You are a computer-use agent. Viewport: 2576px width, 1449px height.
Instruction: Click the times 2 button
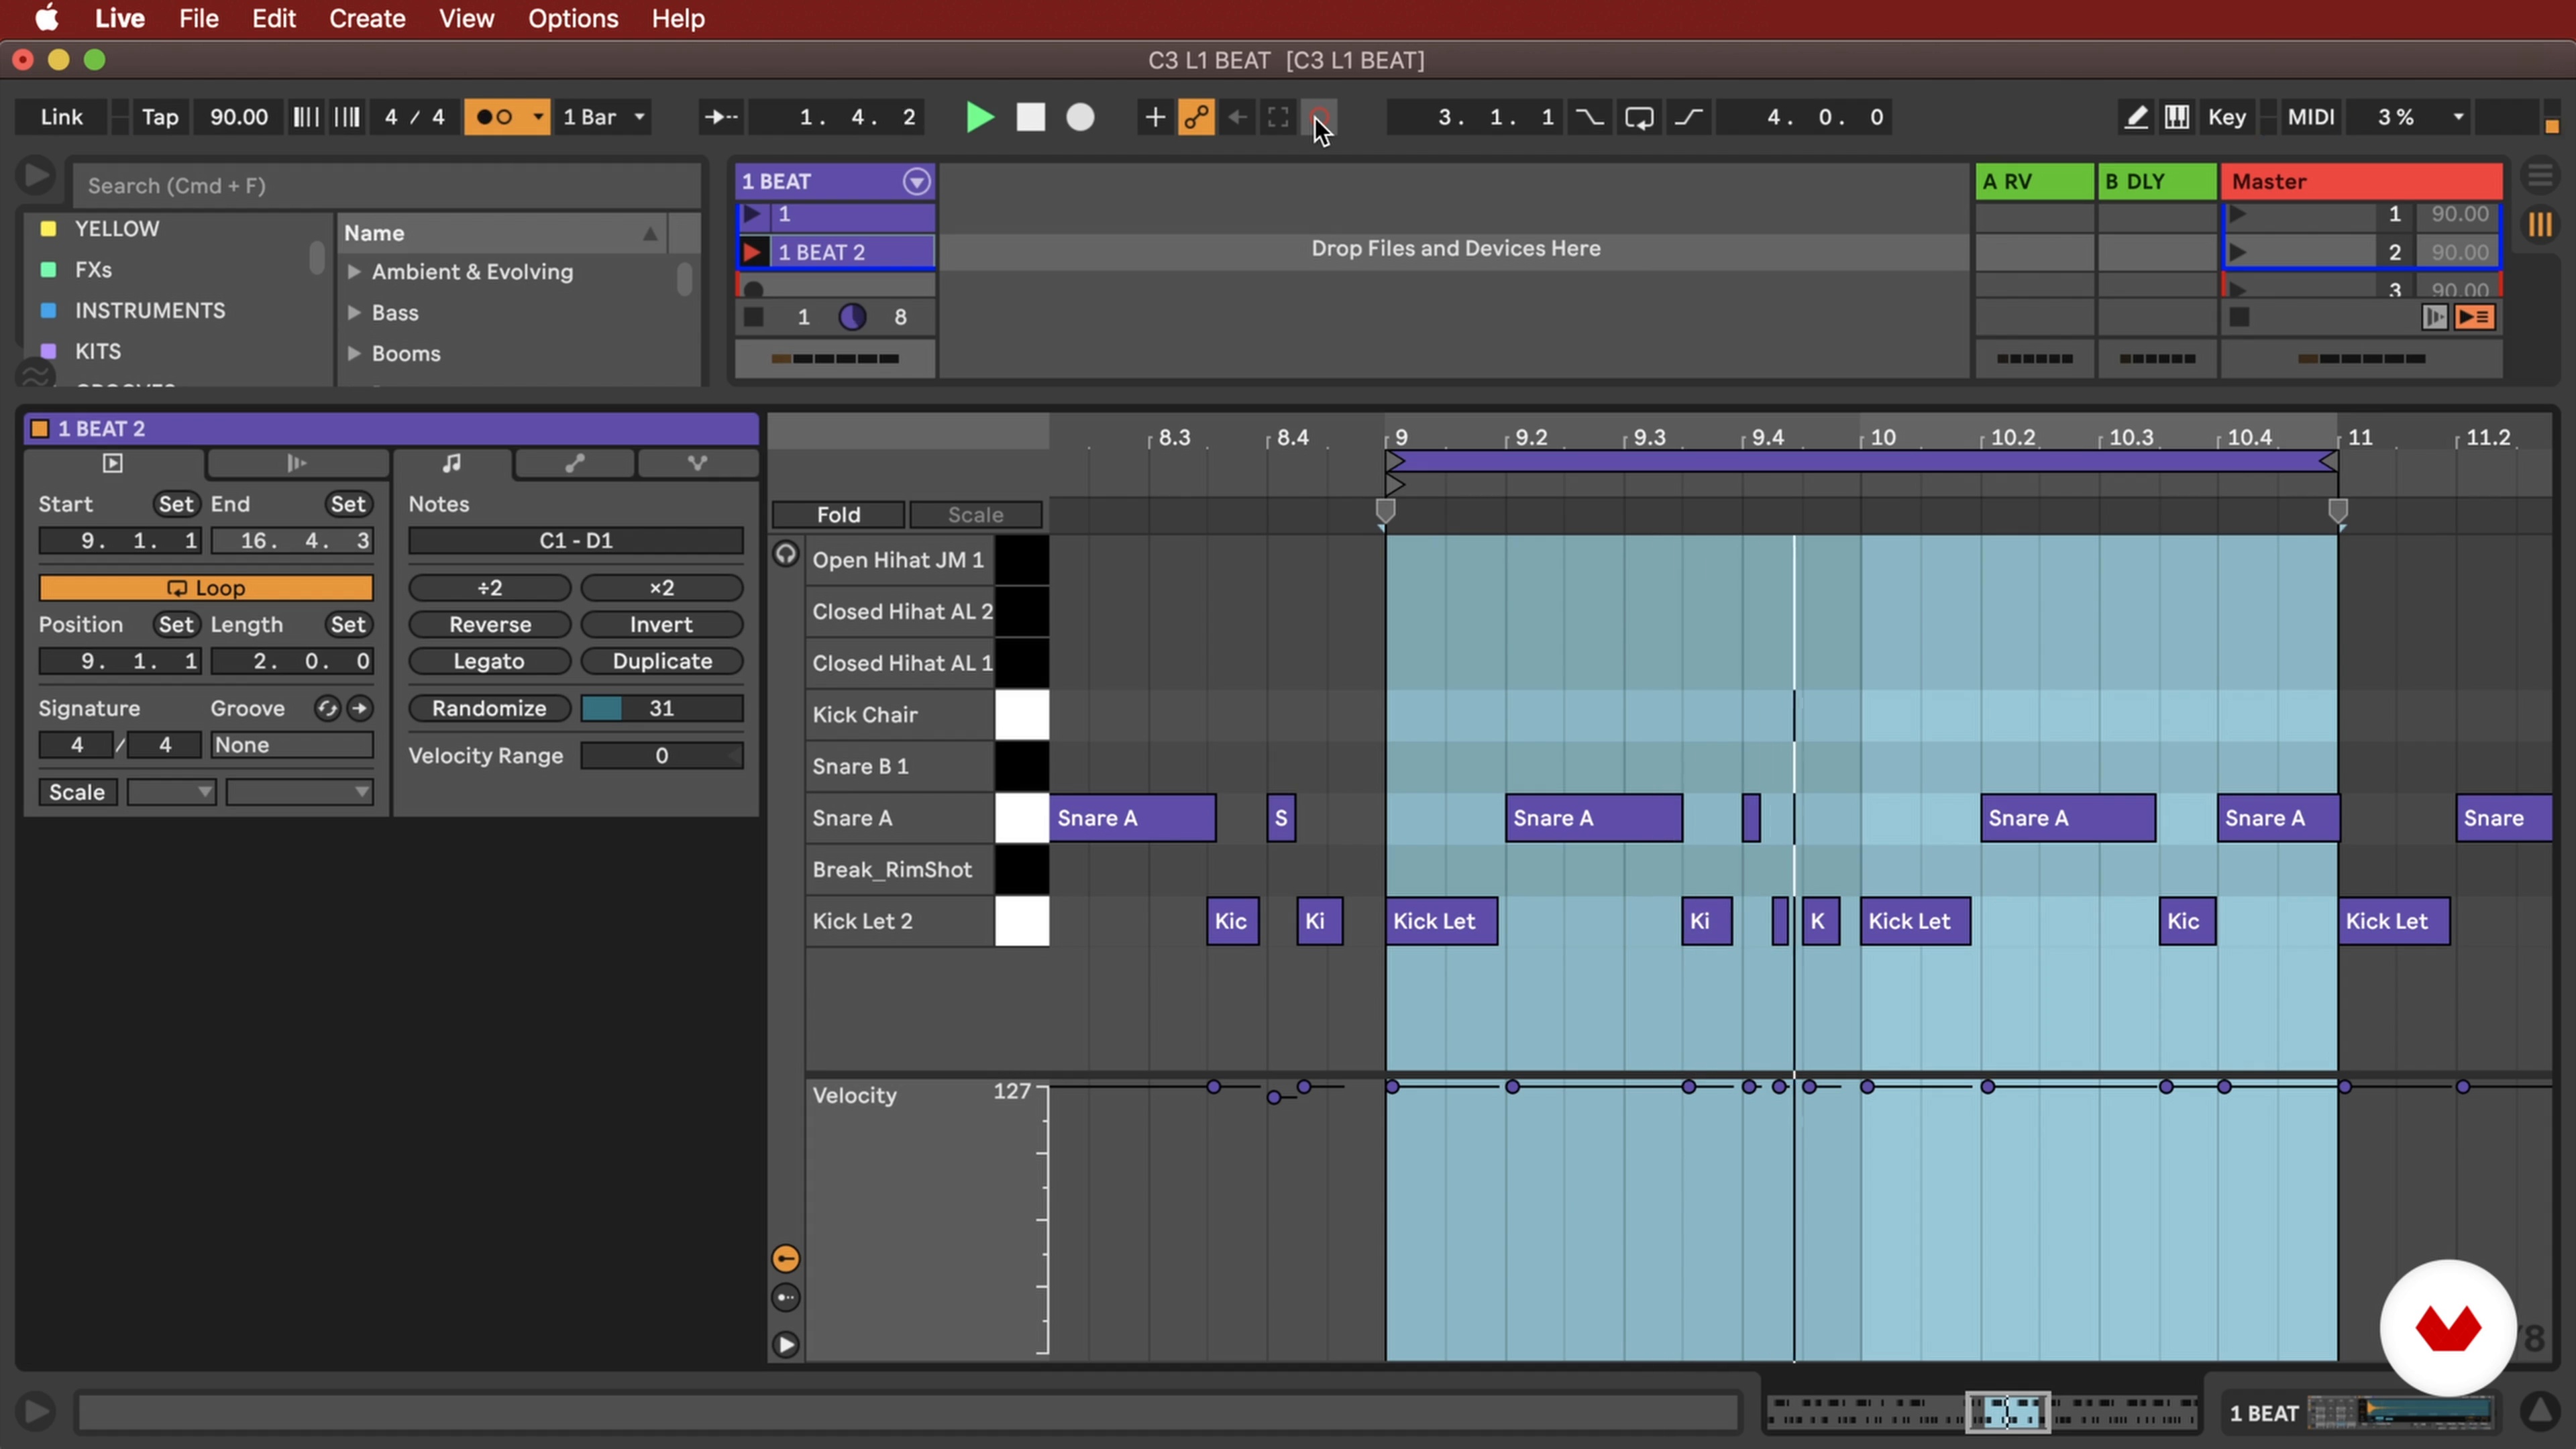pos(662,588)
